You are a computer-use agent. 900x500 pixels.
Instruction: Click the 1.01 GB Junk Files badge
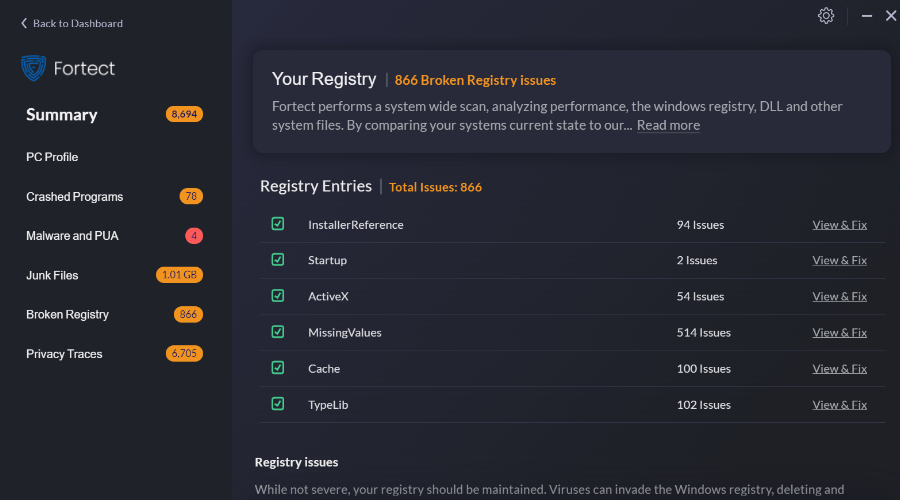[179, 275]
